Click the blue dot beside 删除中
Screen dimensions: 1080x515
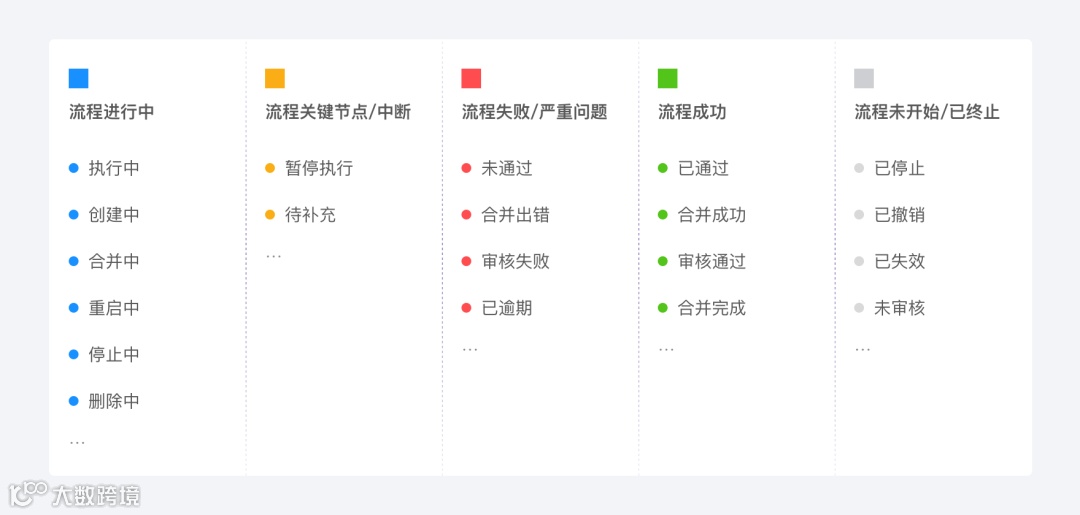tap(74, 401)
